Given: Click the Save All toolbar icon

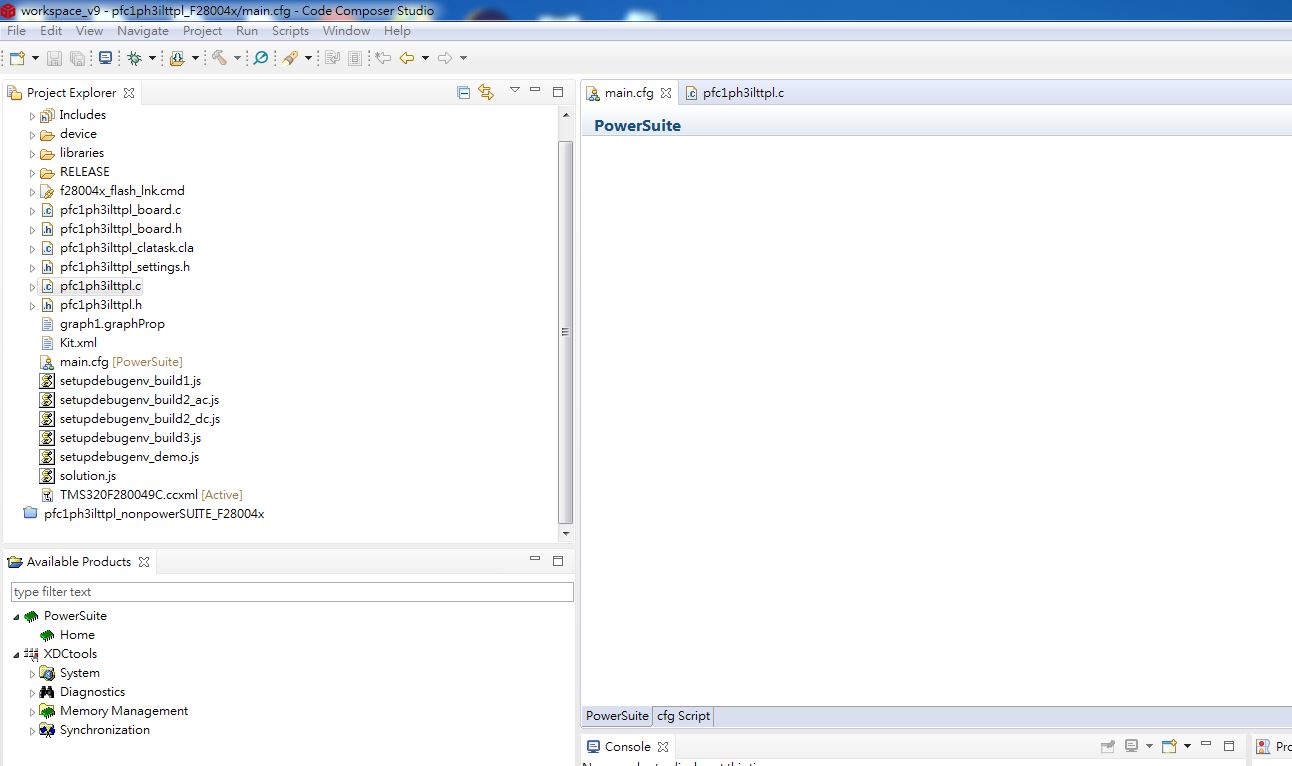Looking at the screenshot, I should tap(77, 58).
